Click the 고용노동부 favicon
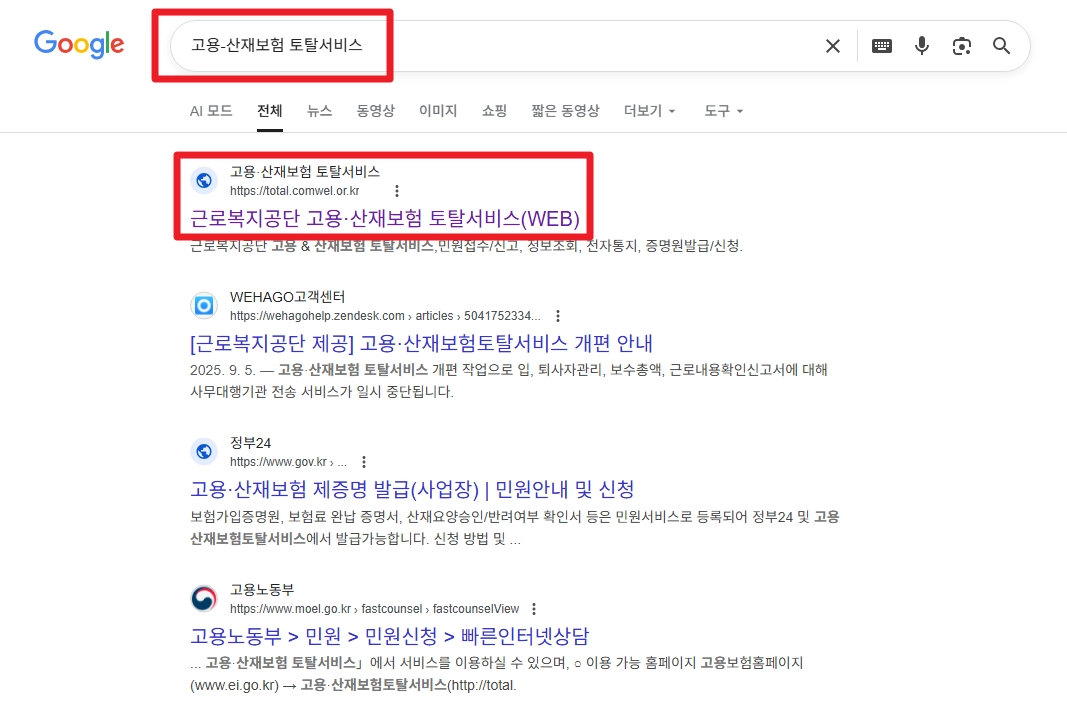The width and height of the screenshot is (1067, 721). point(204,598)
